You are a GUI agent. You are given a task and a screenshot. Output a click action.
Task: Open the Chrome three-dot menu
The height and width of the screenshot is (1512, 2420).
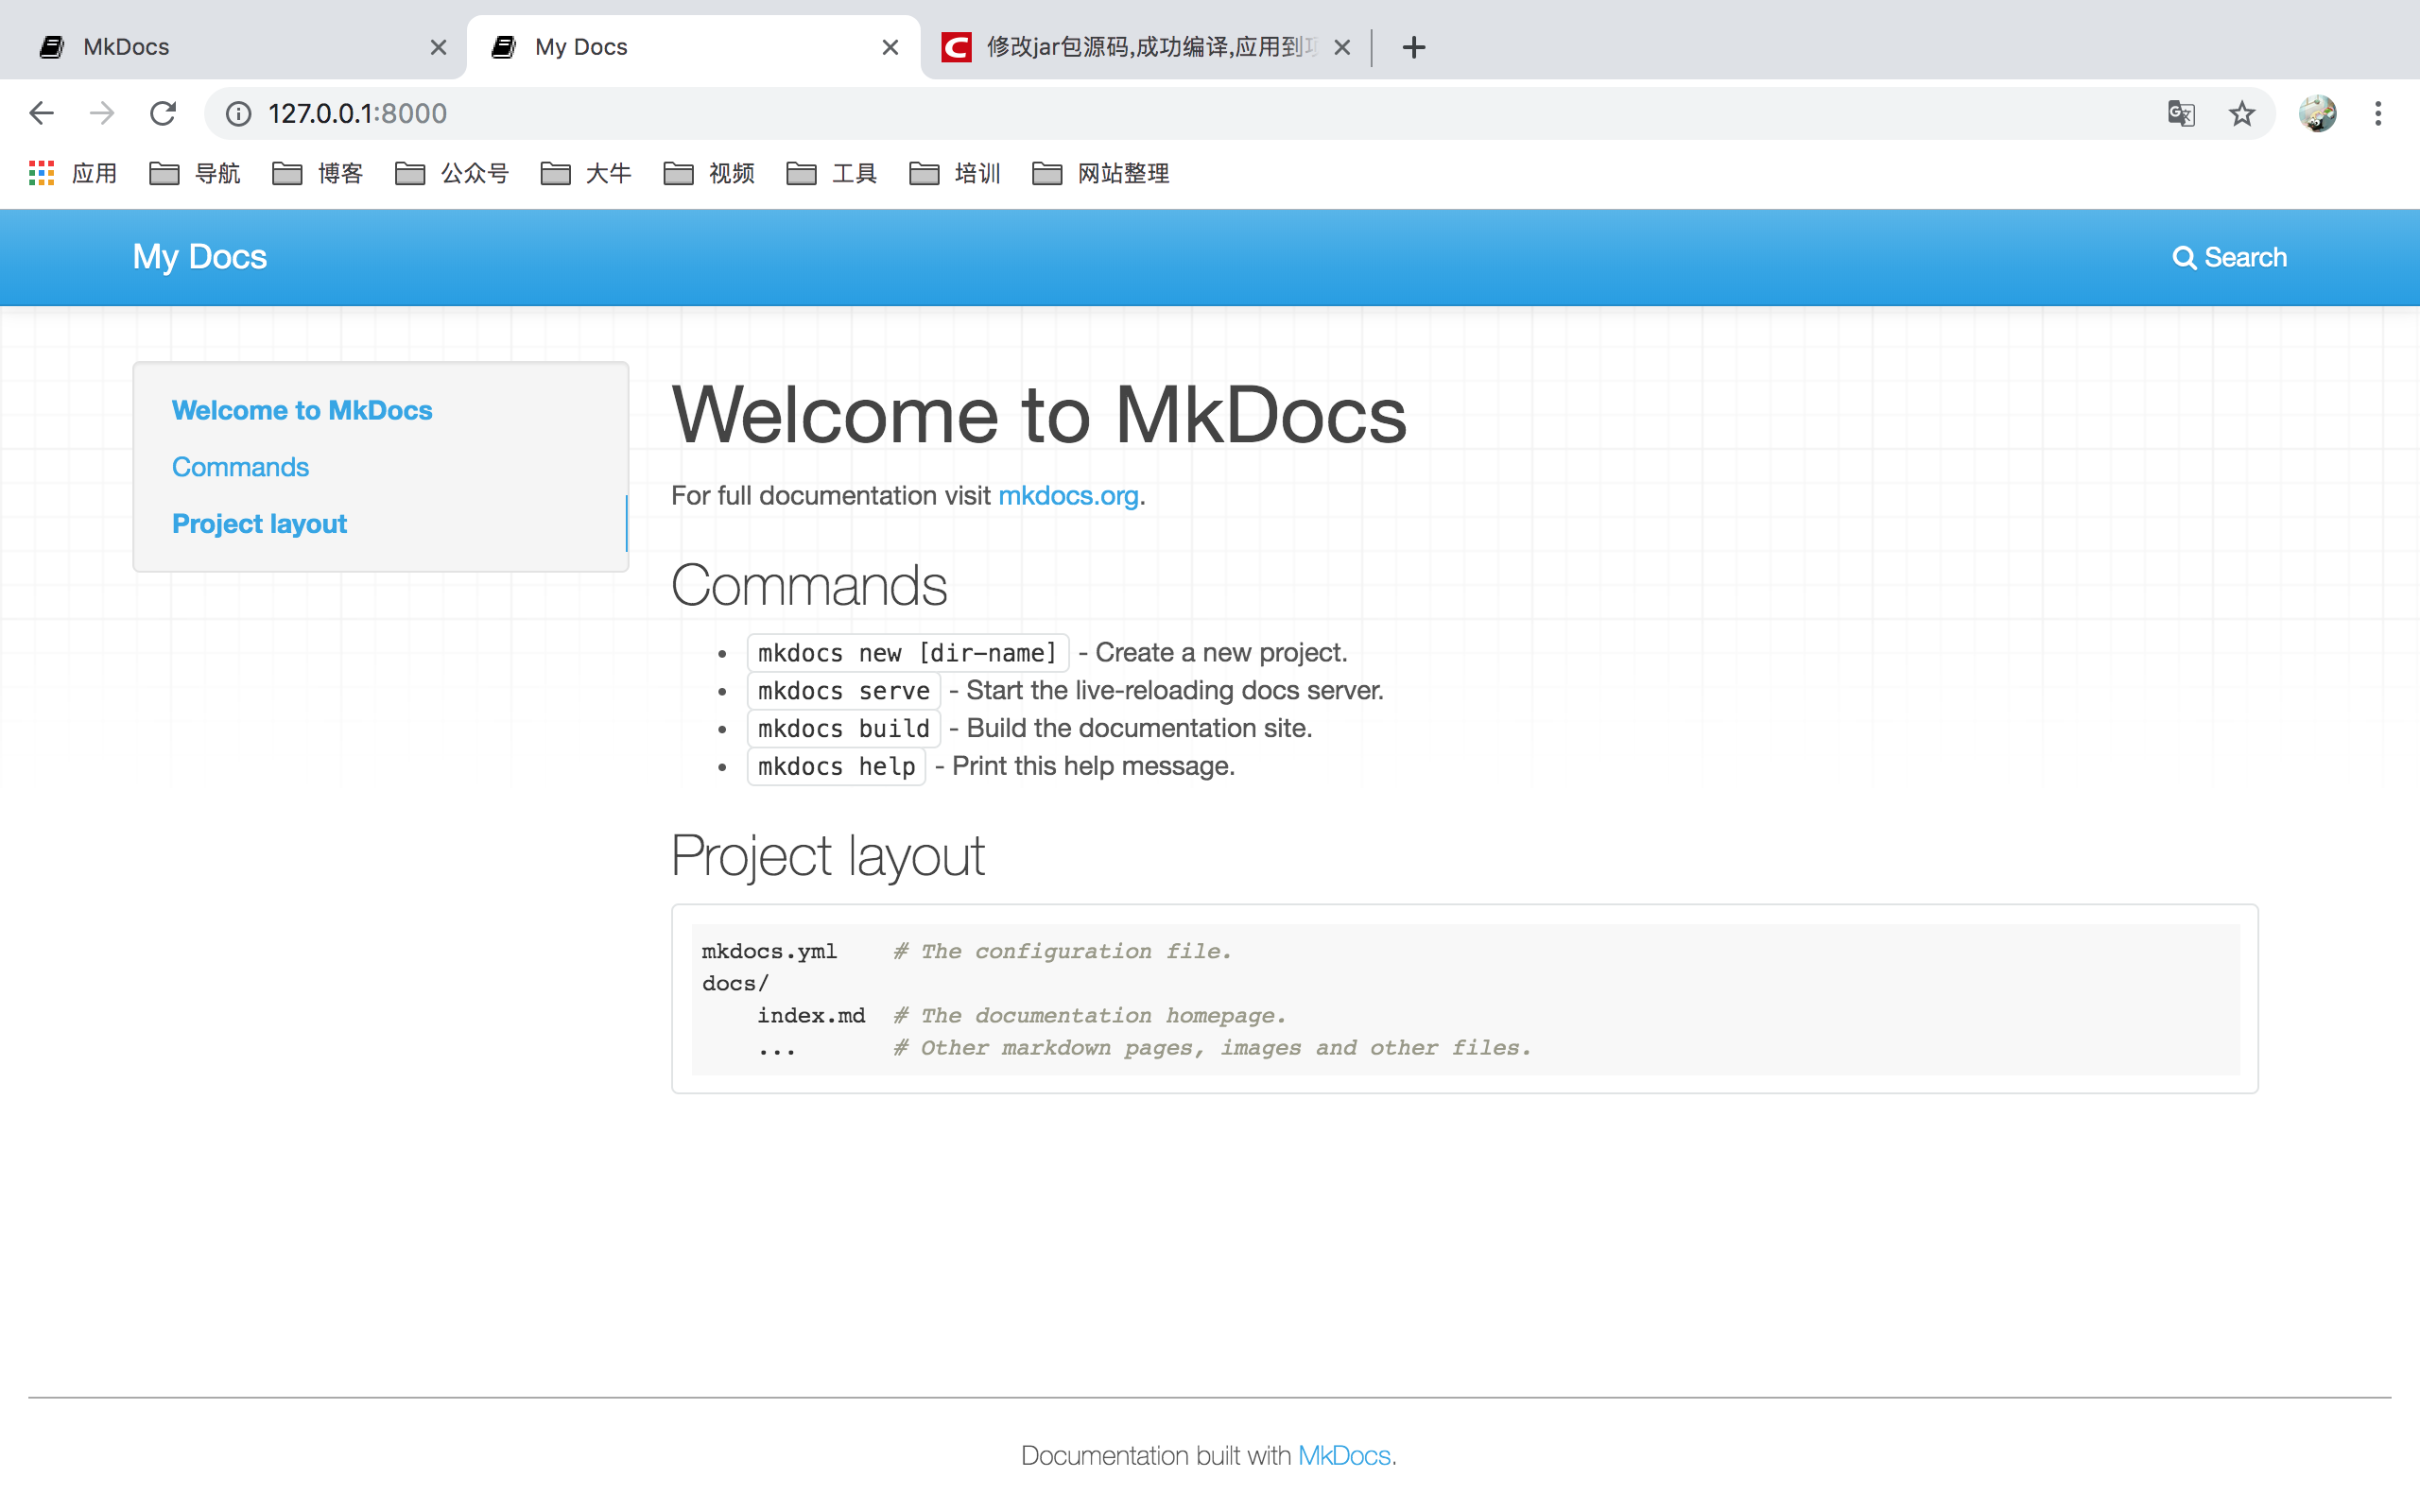(x=2378, y=113)
